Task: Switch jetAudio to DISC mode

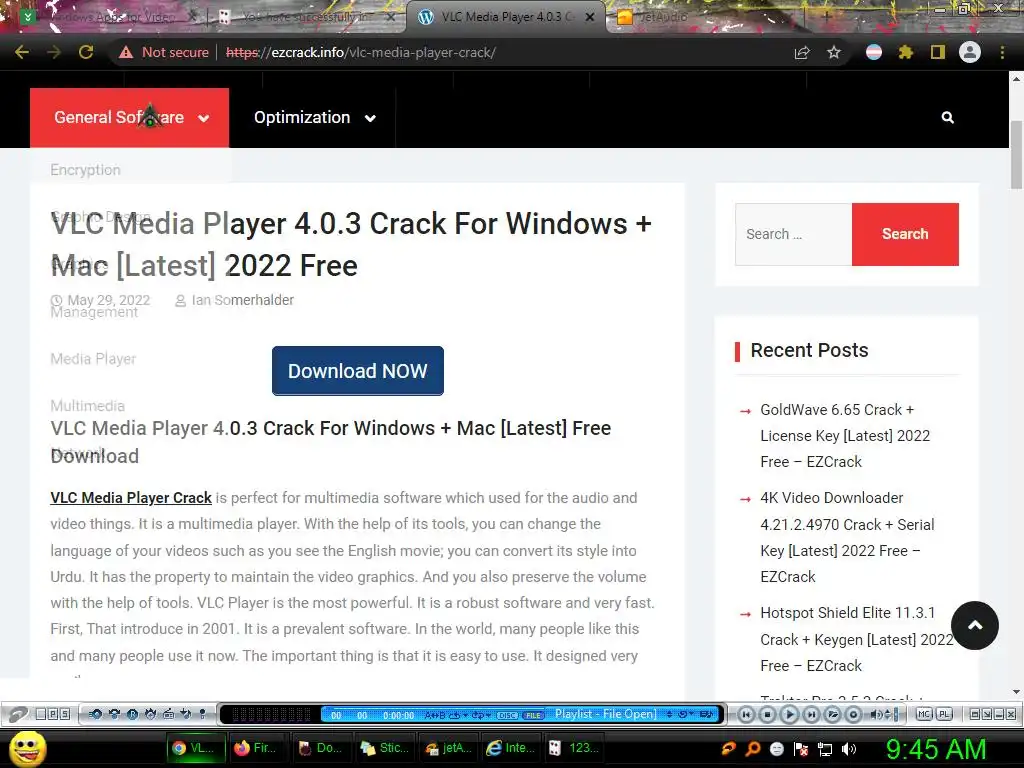Action: pos(507,715)
